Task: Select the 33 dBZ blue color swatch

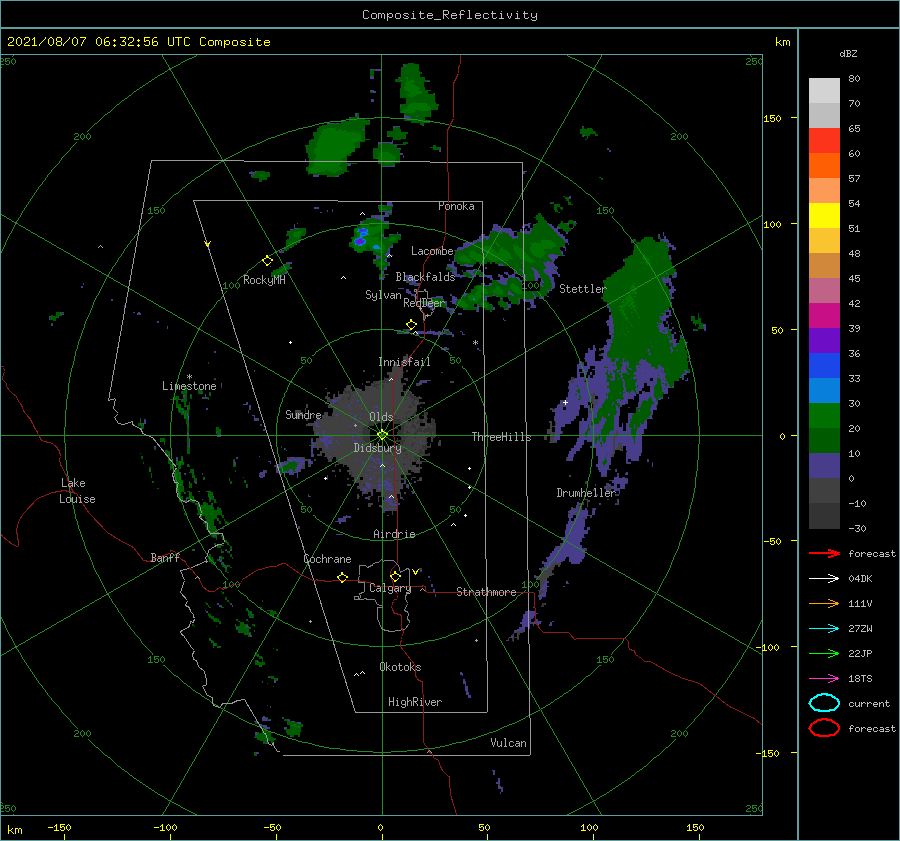Action: (824, 365)
